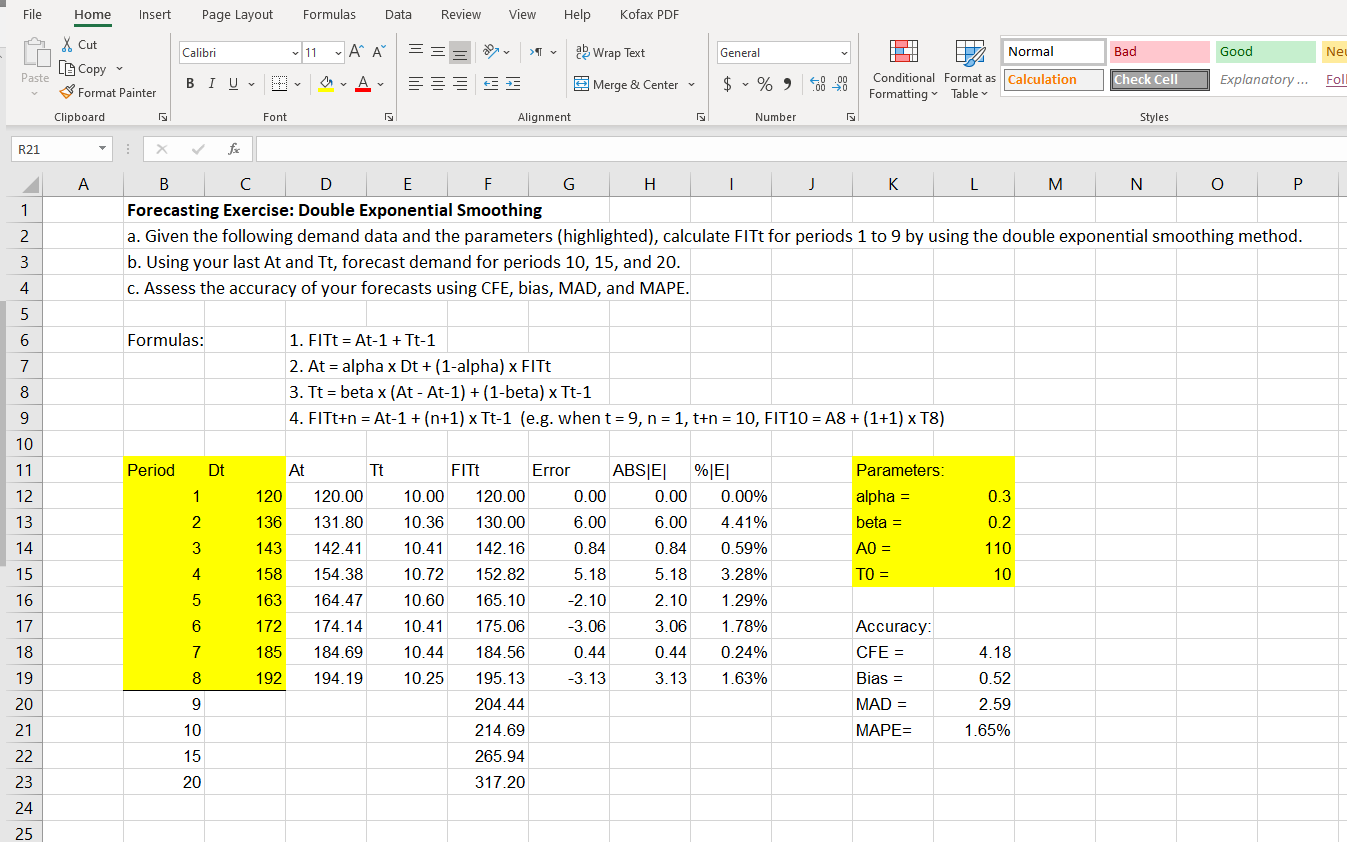Image resolution: width=1347 pixels, height=842 pixels.
Task: Select the Format Painter tool
Action: tap(107, 92)
